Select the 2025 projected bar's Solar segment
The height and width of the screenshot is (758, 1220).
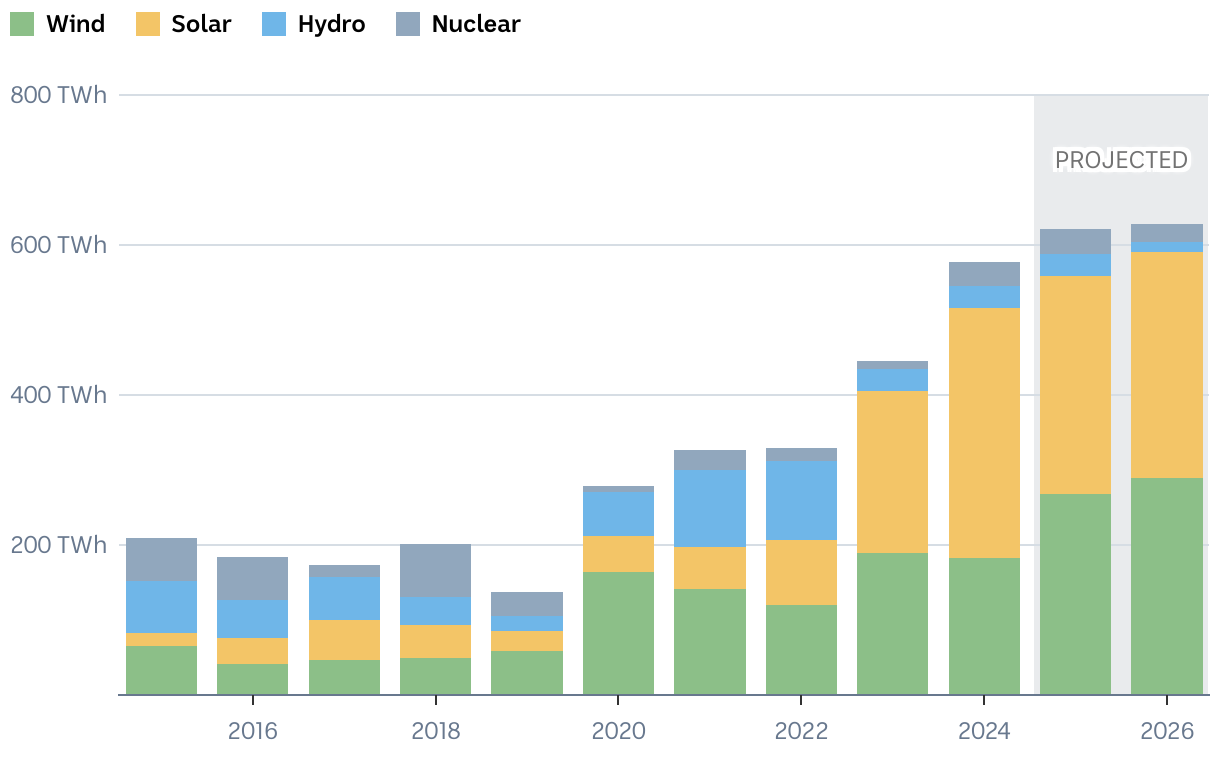[1075, 384]
